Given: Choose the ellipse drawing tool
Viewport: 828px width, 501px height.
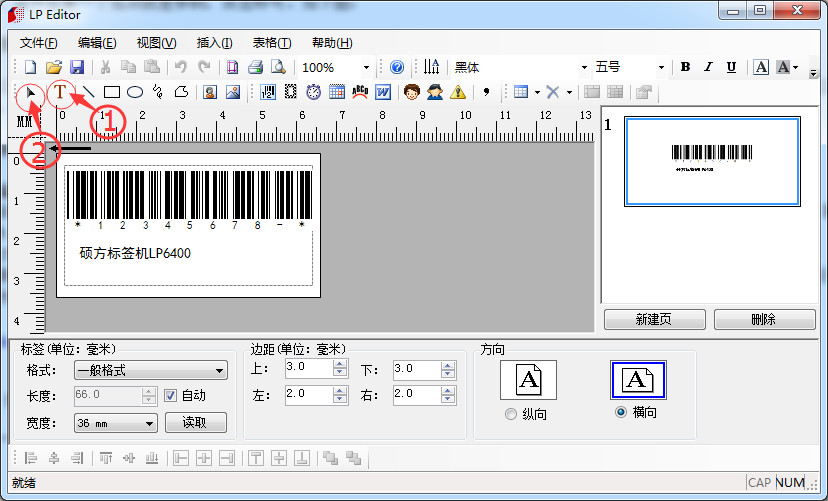Looking at the screenshot, I should coord(135,92).
